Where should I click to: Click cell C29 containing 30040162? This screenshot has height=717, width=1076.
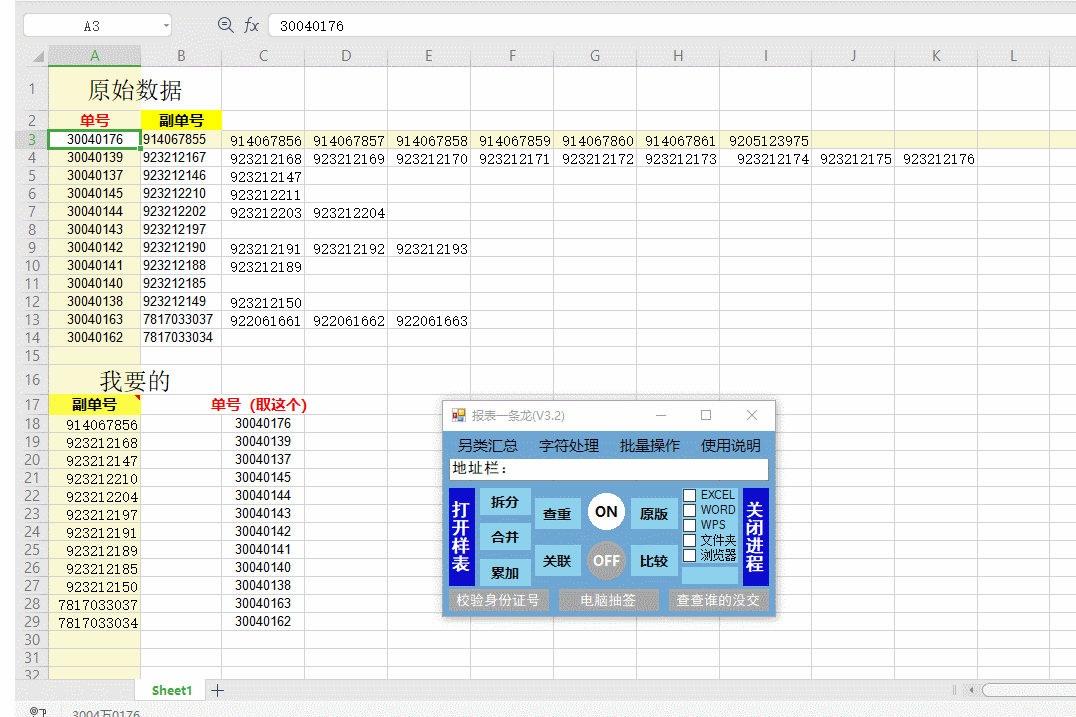pos(263,622)
